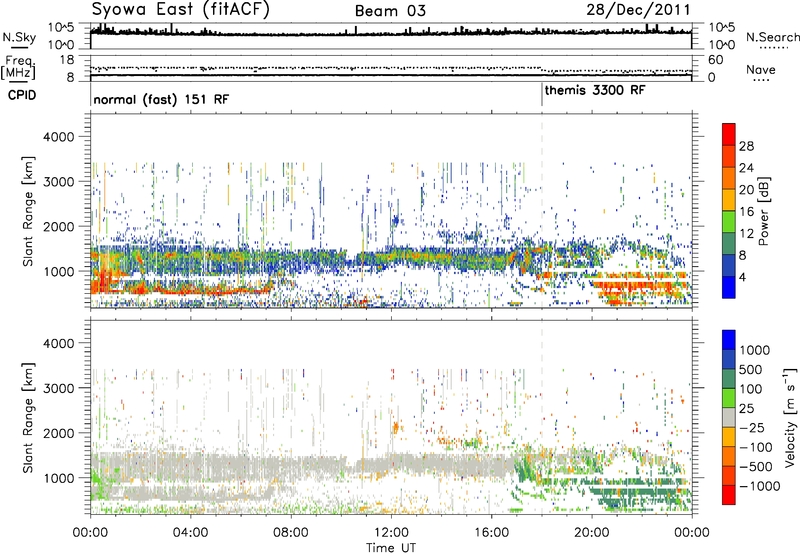Image resolution: width=800 pixels, height=554 pixels.
Task: Click the 3000 tick in the power panel
Action: (x=58, y=182)
